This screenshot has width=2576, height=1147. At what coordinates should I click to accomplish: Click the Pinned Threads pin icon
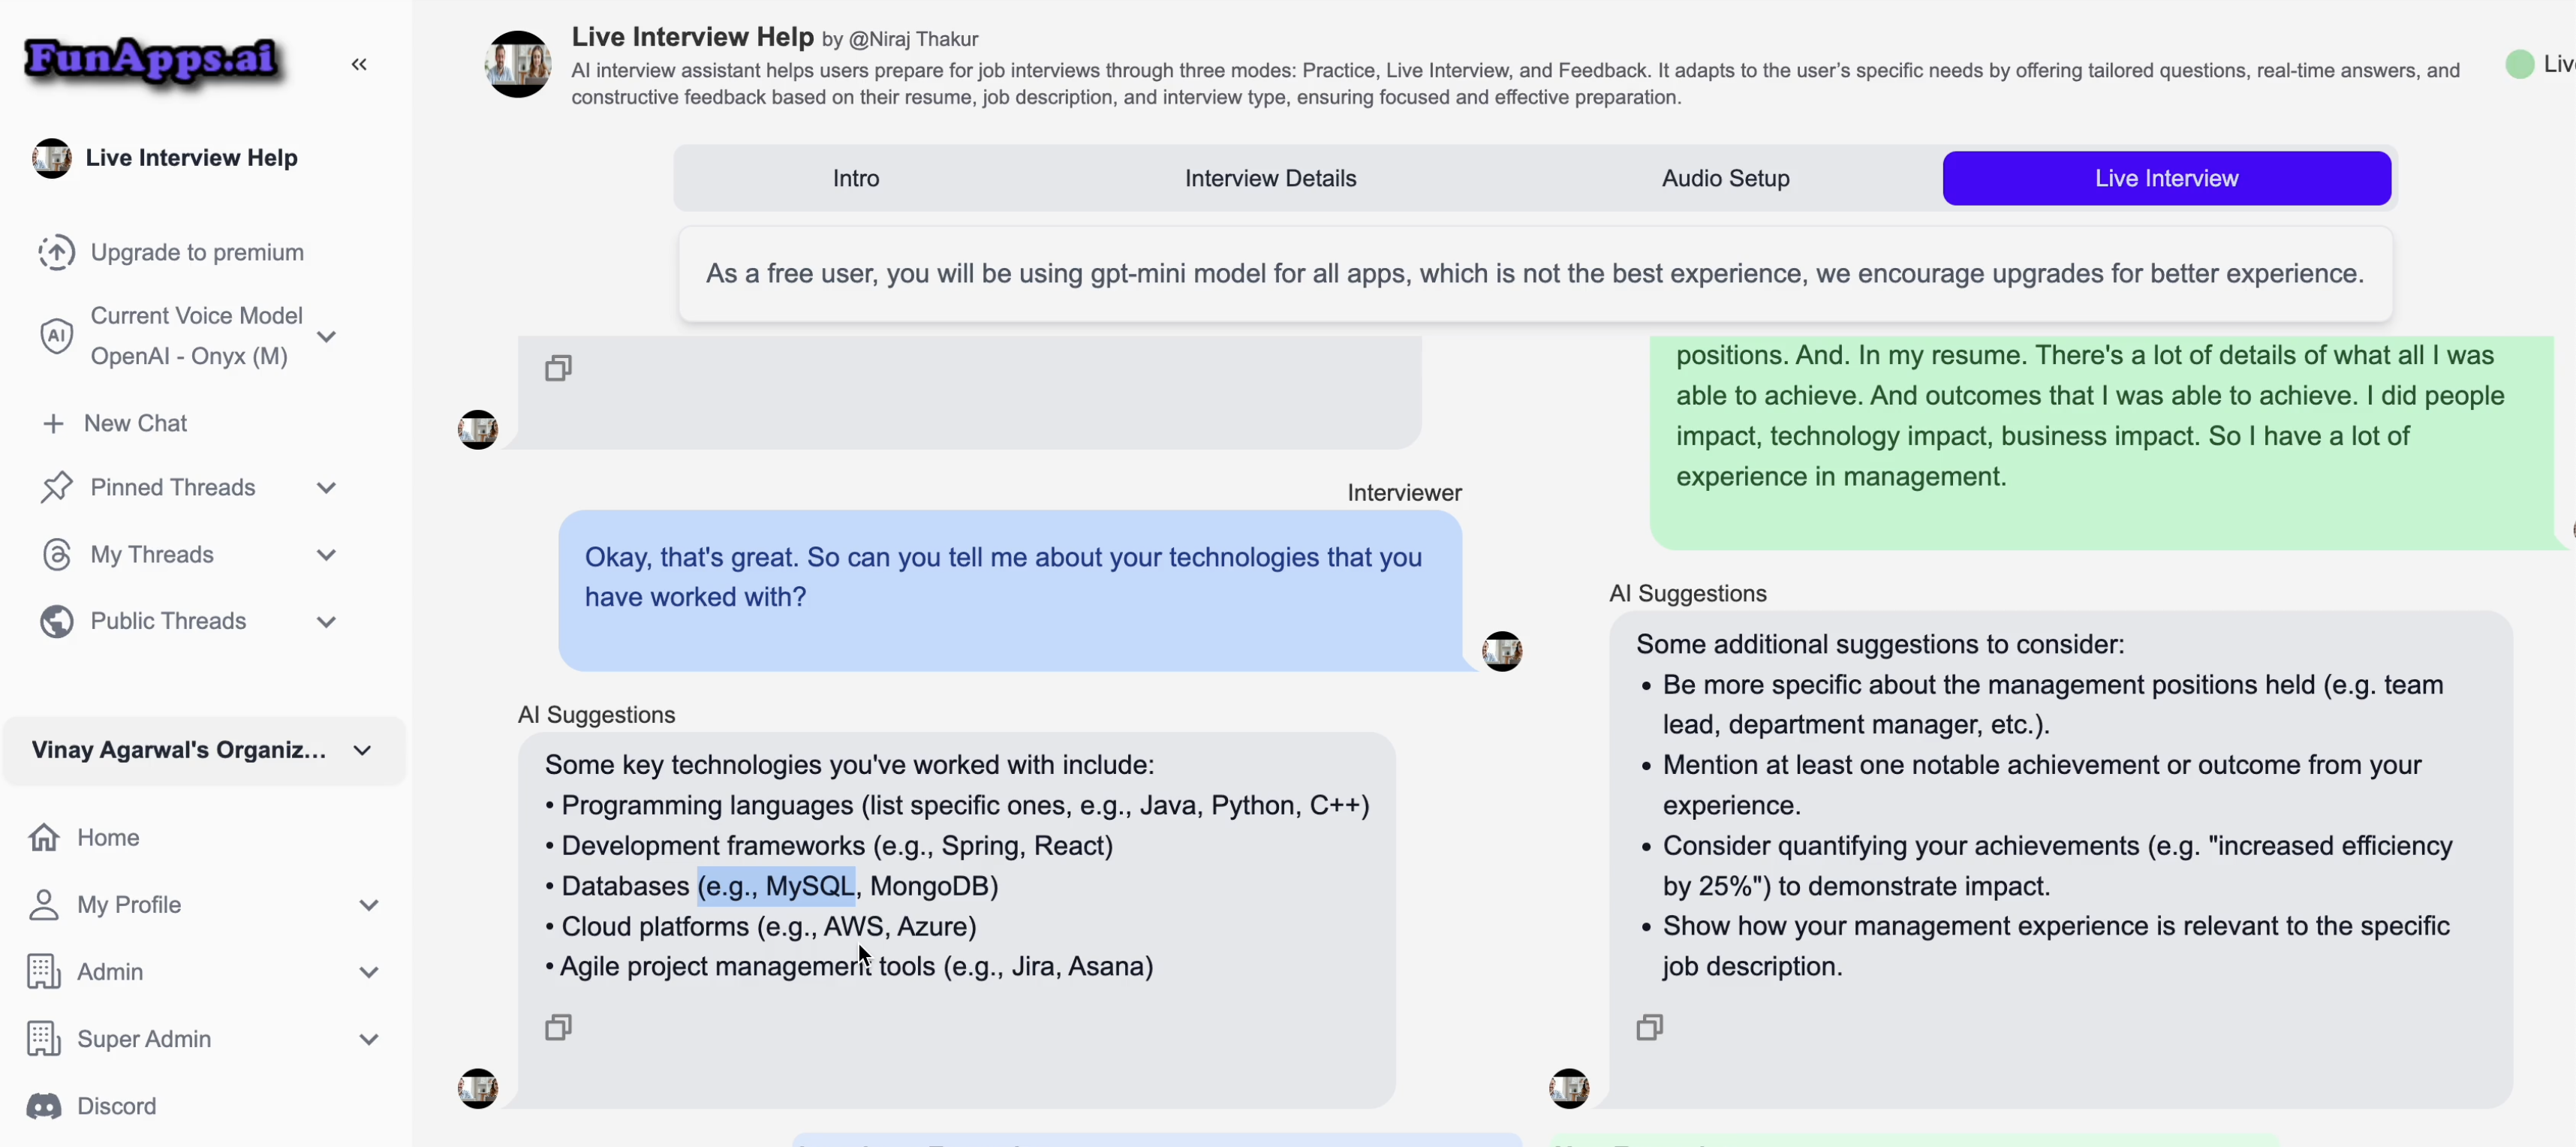click(x=56, y=487)
